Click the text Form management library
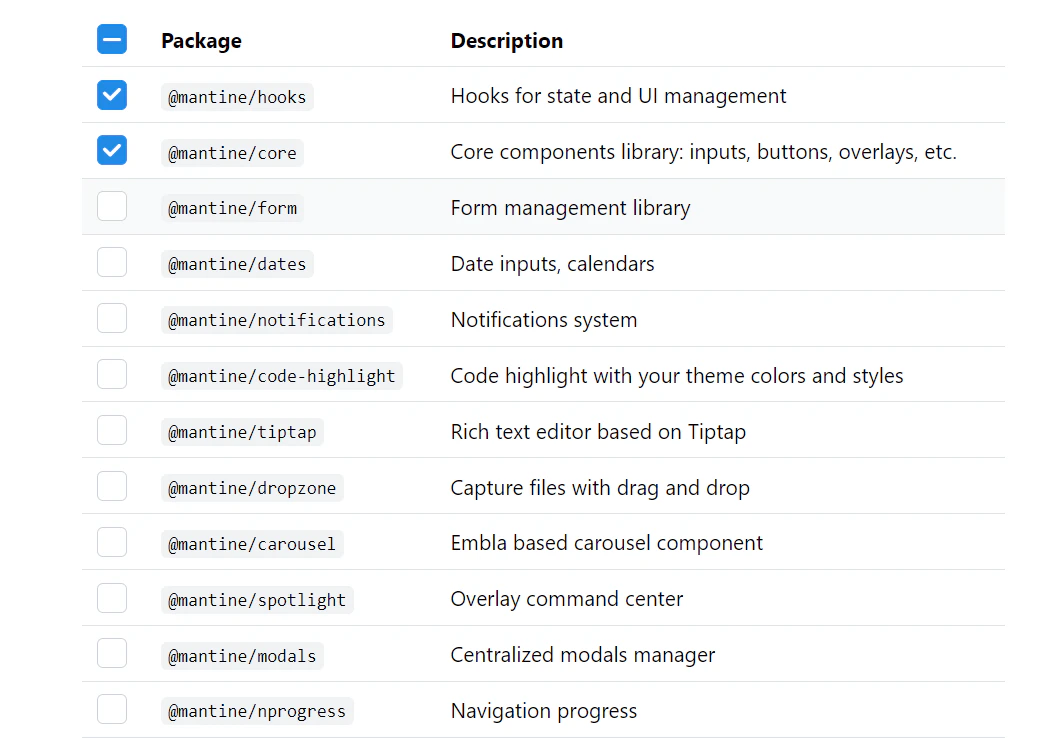This screenshot has width=1050, height=738. tap(570, 208)
